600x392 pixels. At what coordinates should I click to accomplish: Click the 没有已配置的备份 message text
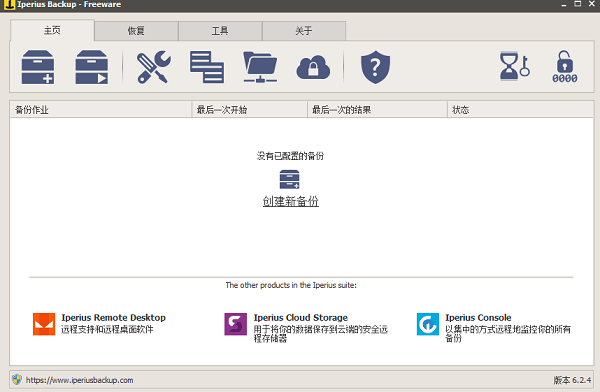pos(290,156)
